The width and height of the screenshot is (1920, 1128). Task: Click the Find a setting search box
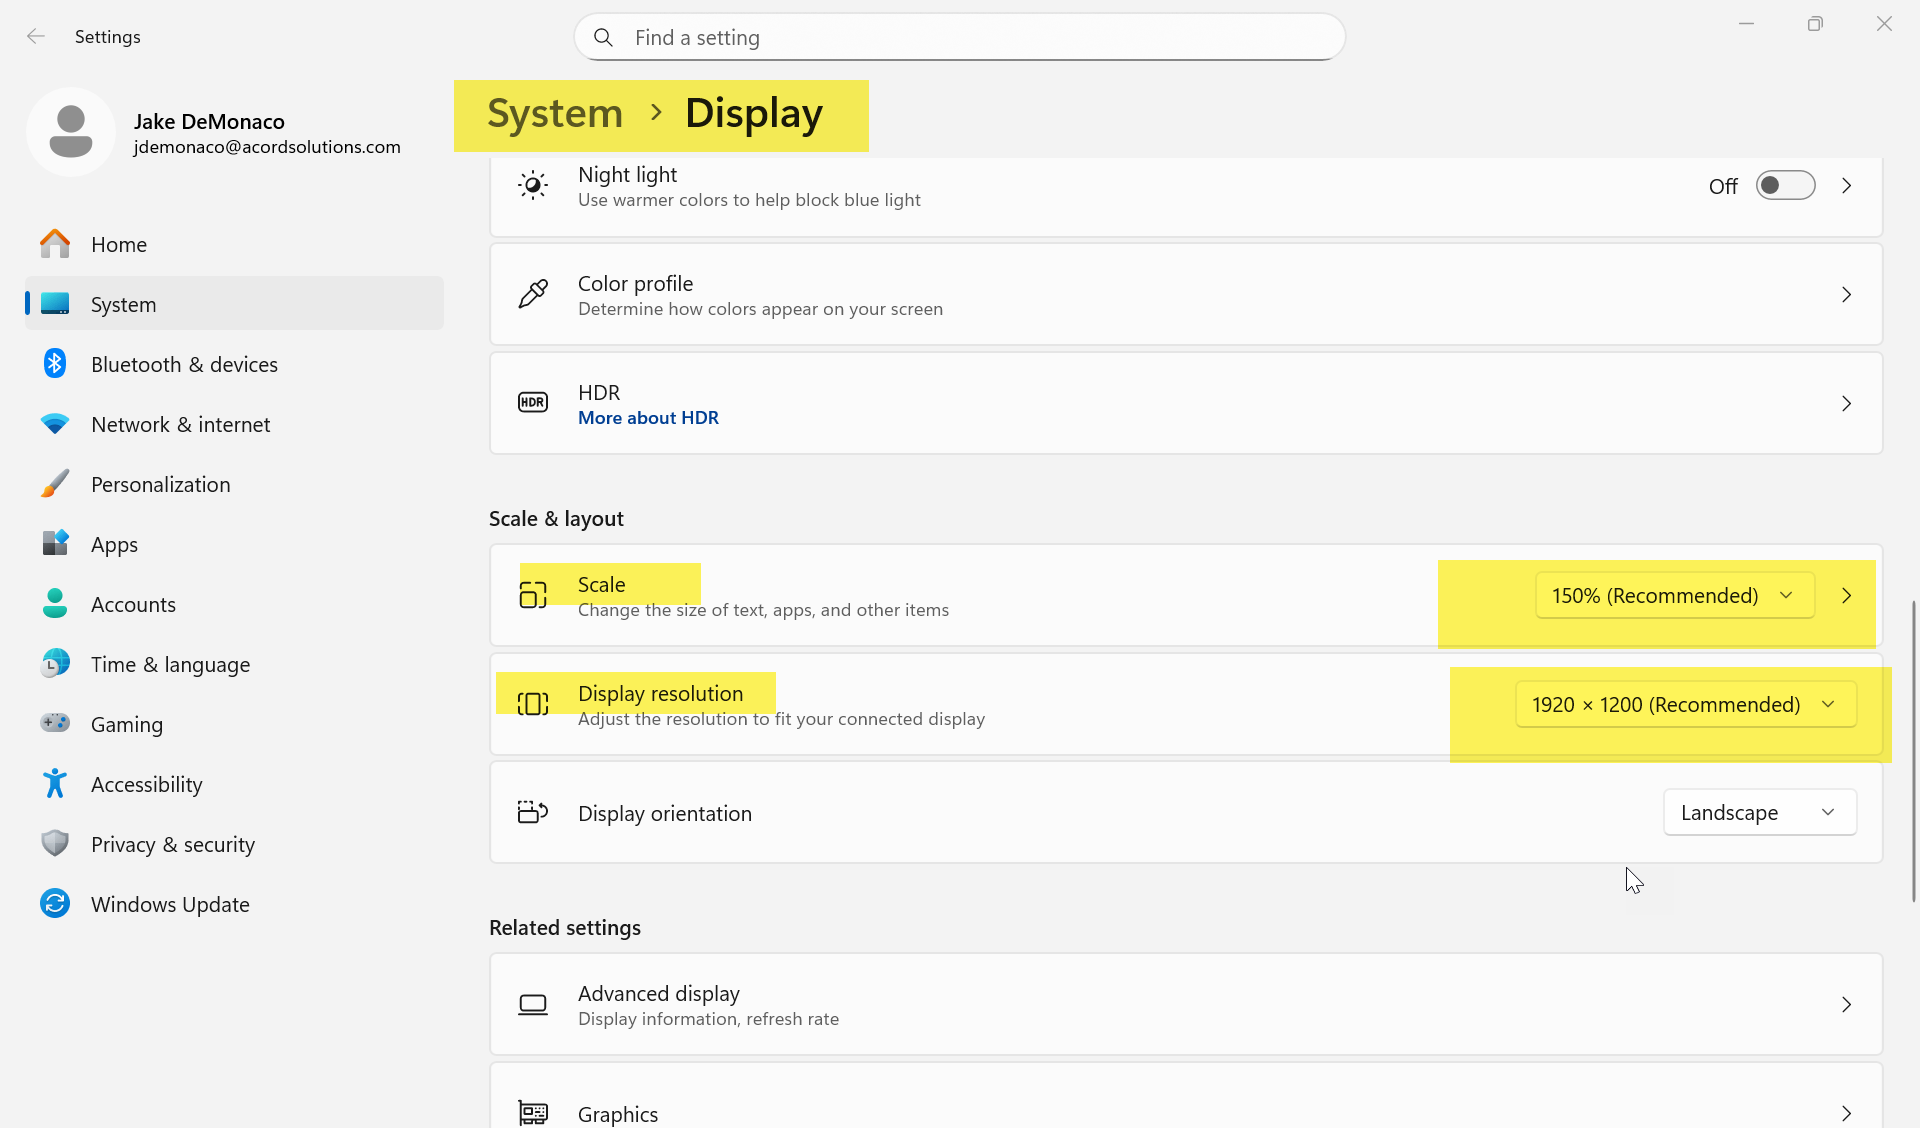(x=960, y=37)
